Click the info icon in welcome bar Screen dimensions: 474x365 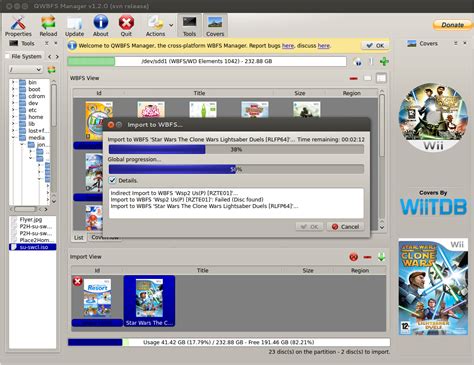pos(72,46)
